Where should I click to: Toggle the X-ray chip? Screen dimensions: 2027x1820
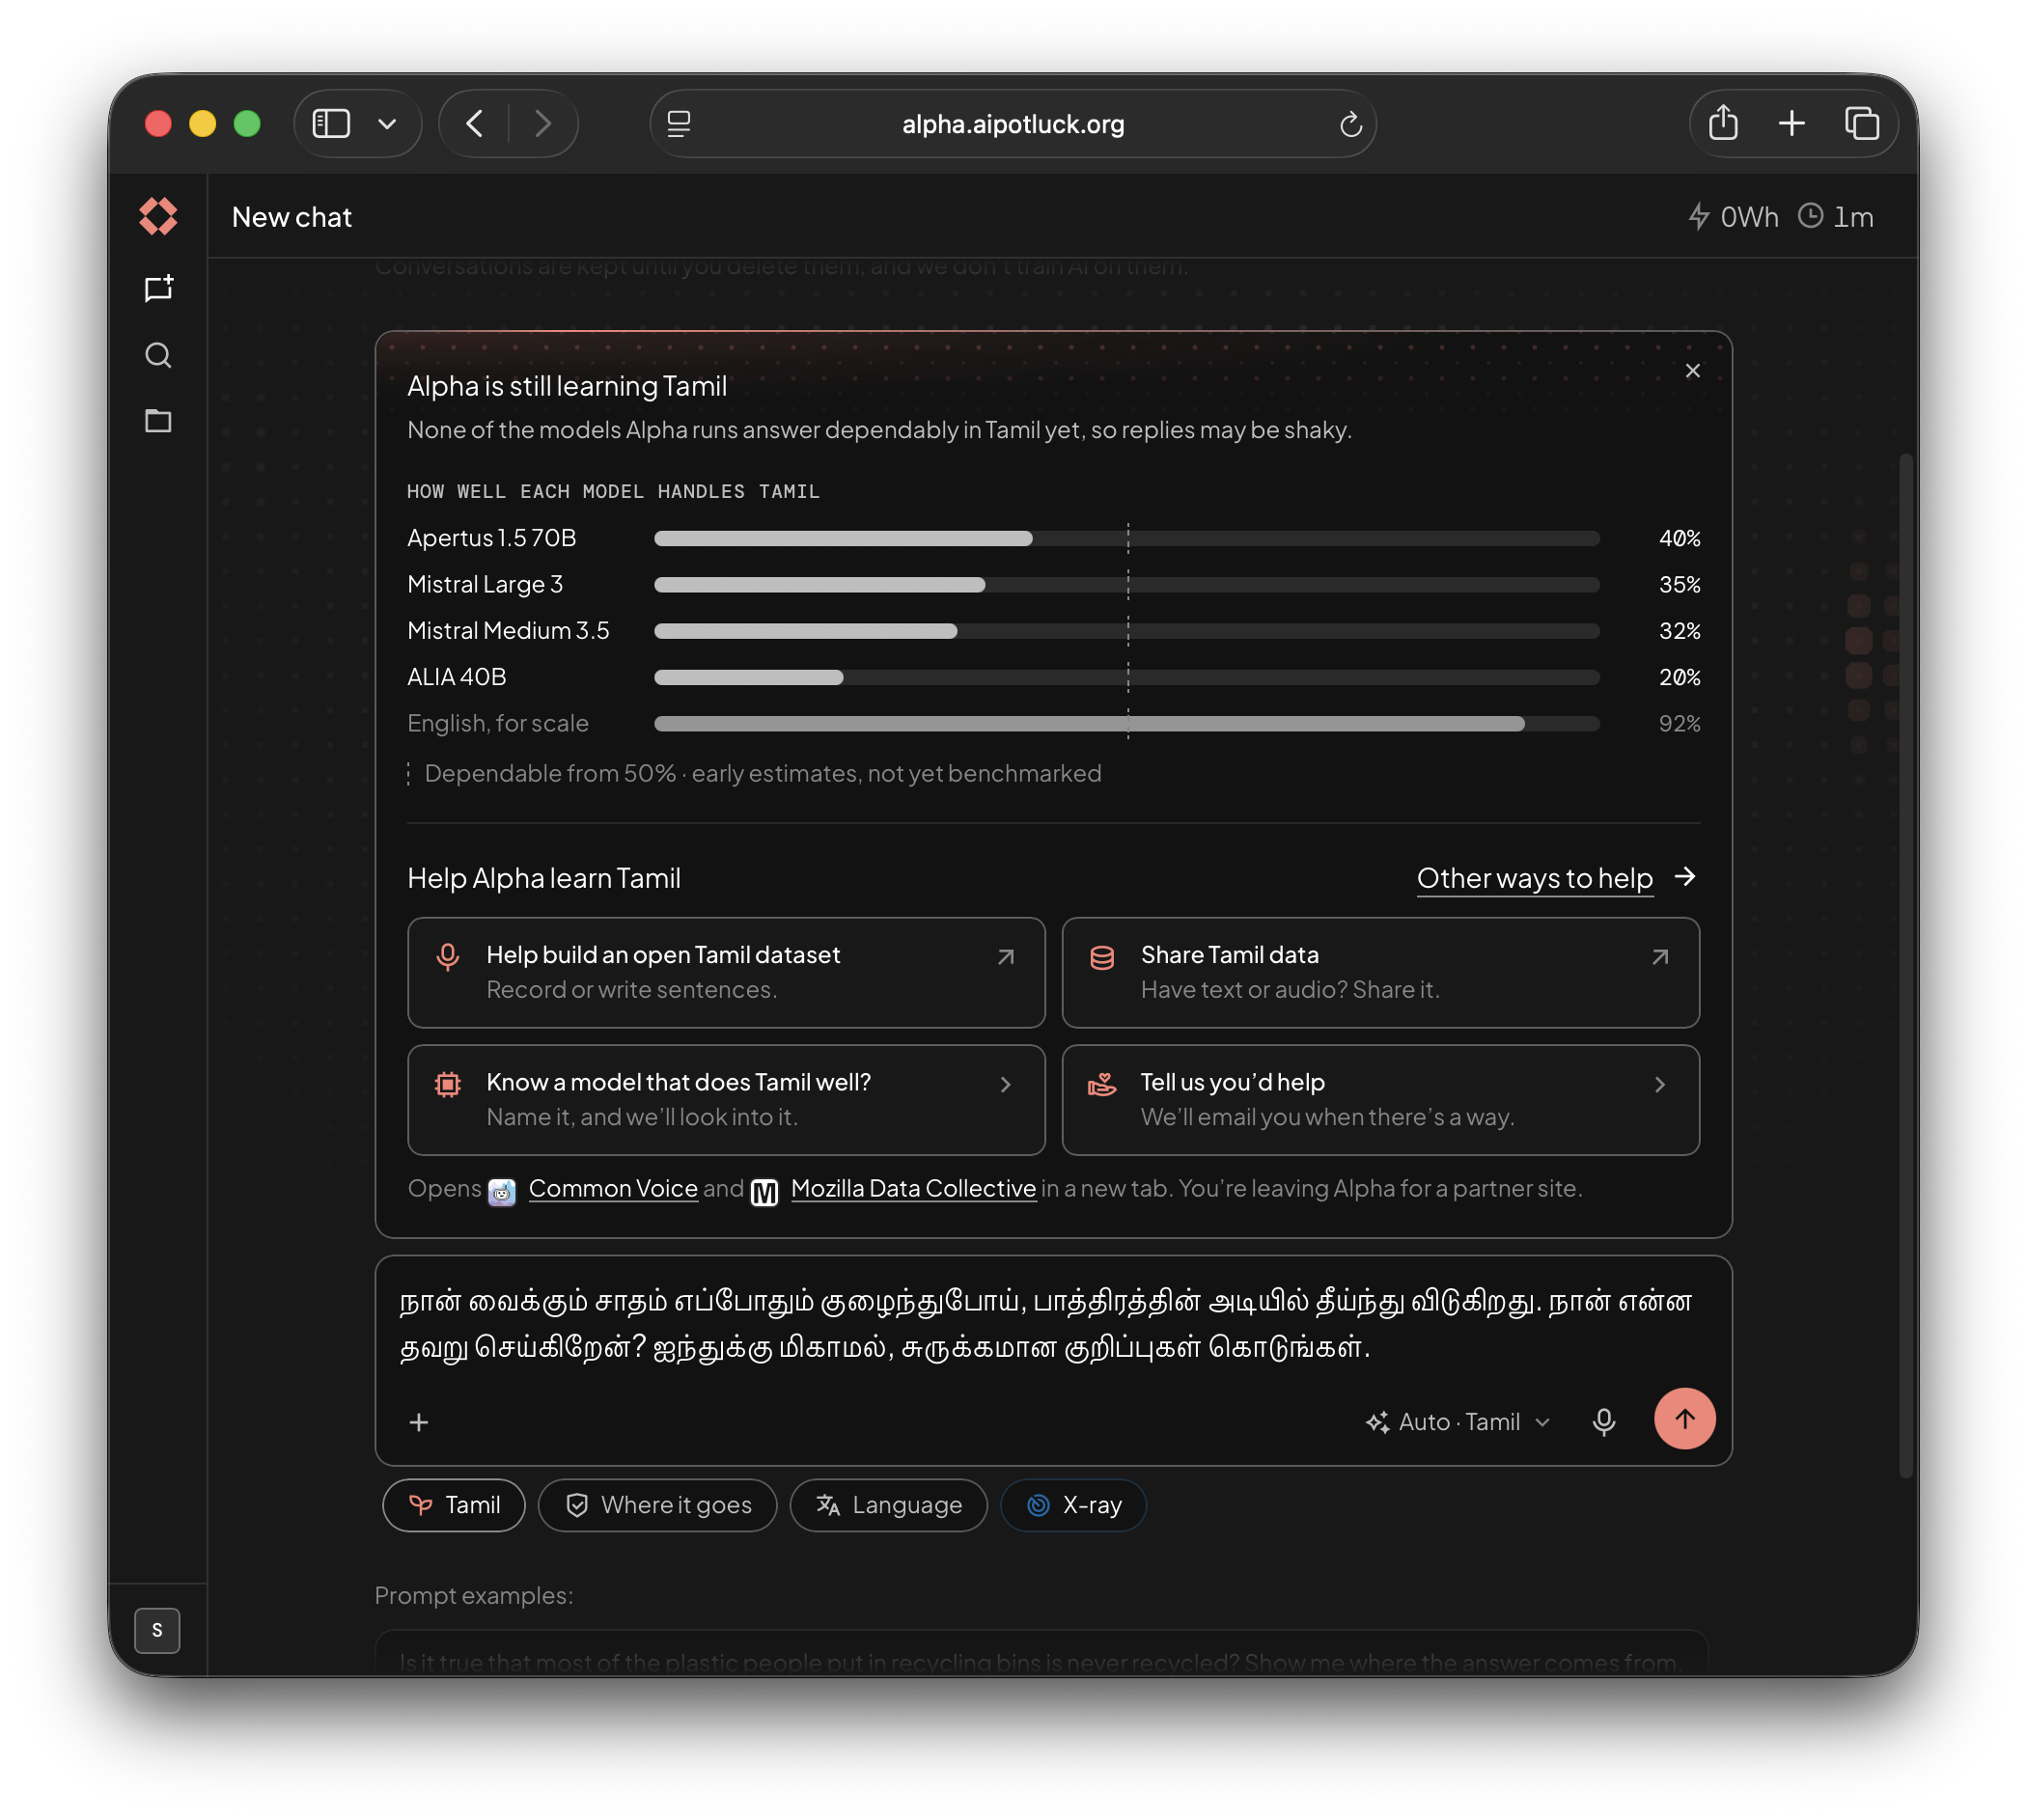click(x=1073, y=1505)
